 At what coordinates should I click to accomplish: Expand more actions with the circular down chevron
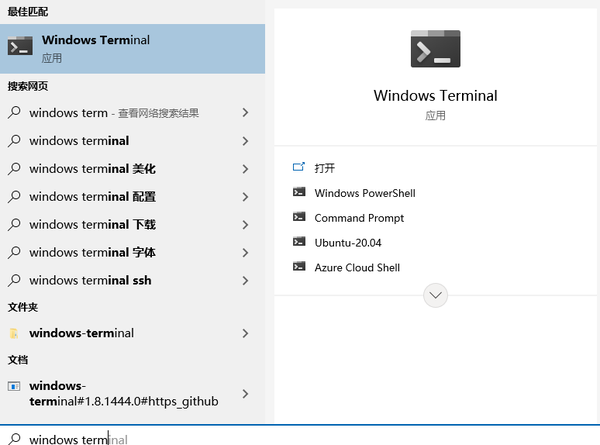pyautogui.click(x=435, y=295)
